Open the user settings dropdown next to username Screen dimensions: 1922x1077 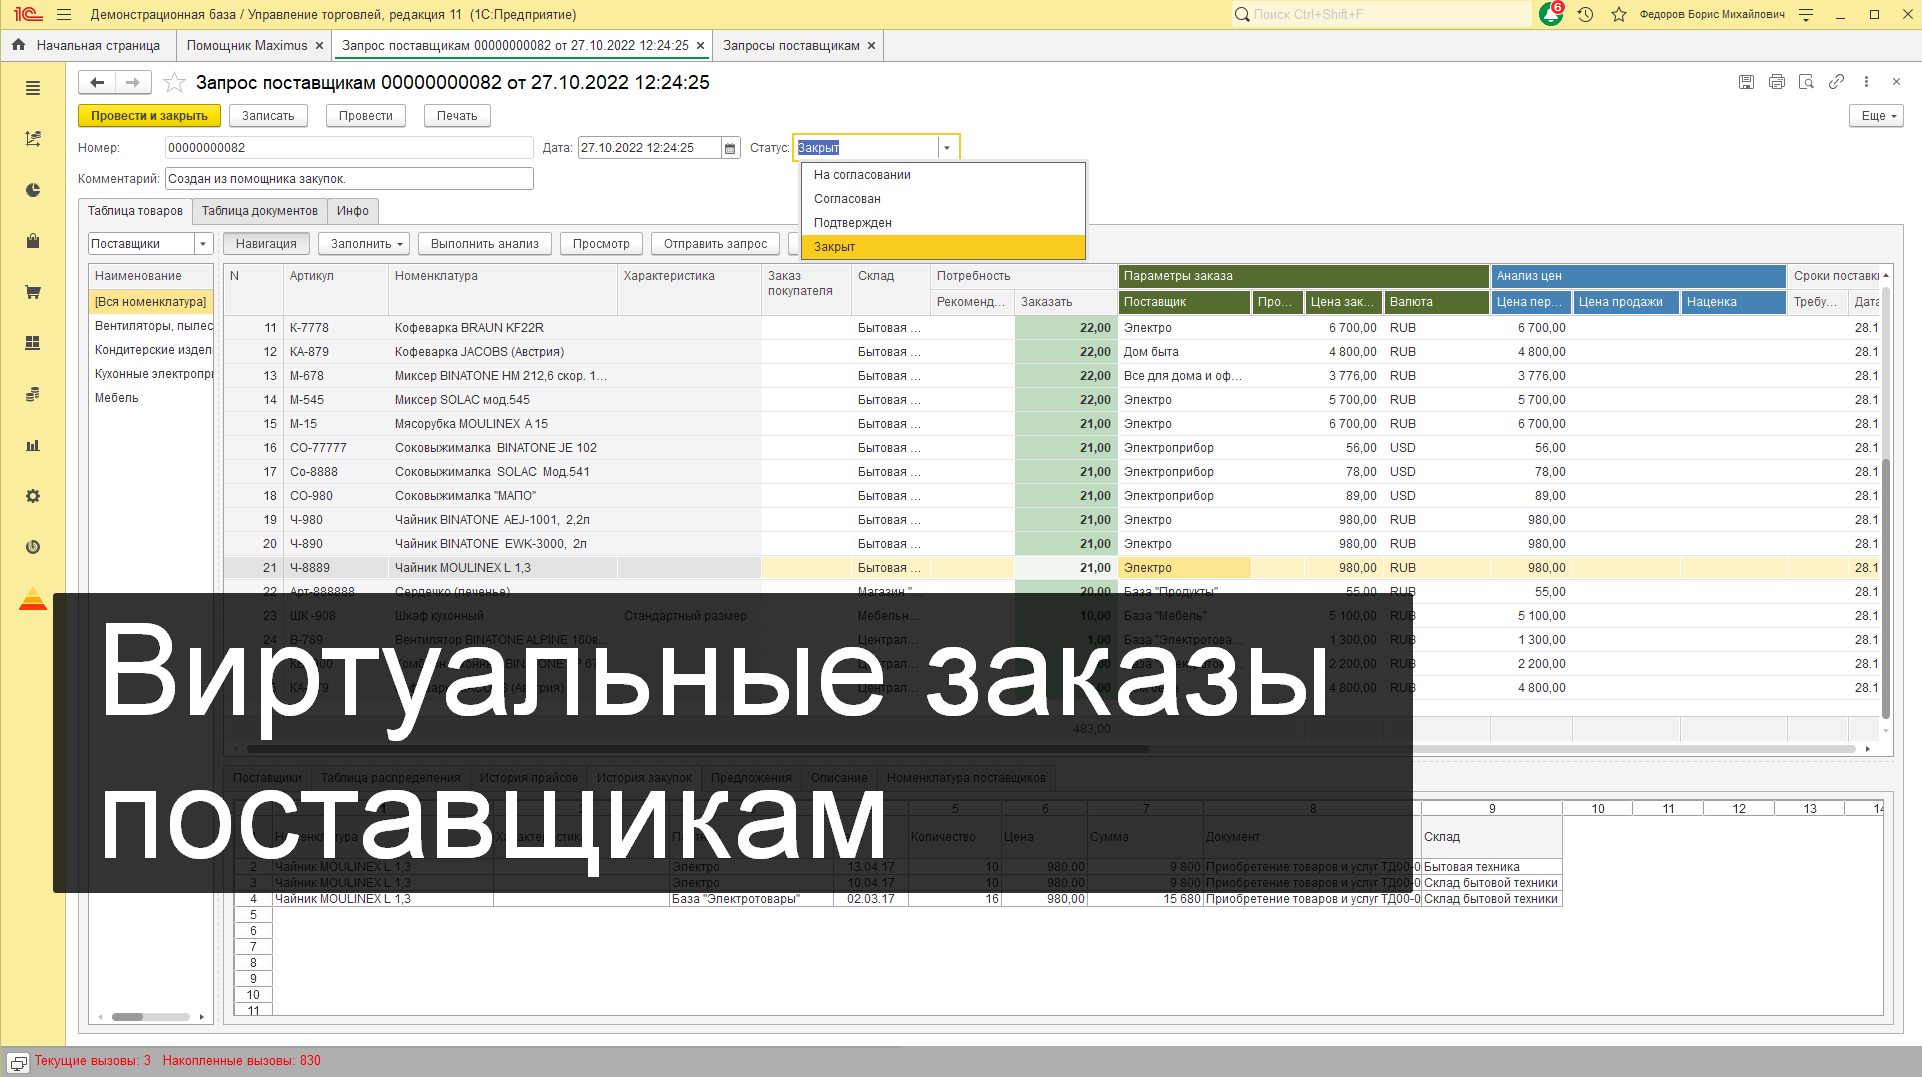tap(1806, 15)
